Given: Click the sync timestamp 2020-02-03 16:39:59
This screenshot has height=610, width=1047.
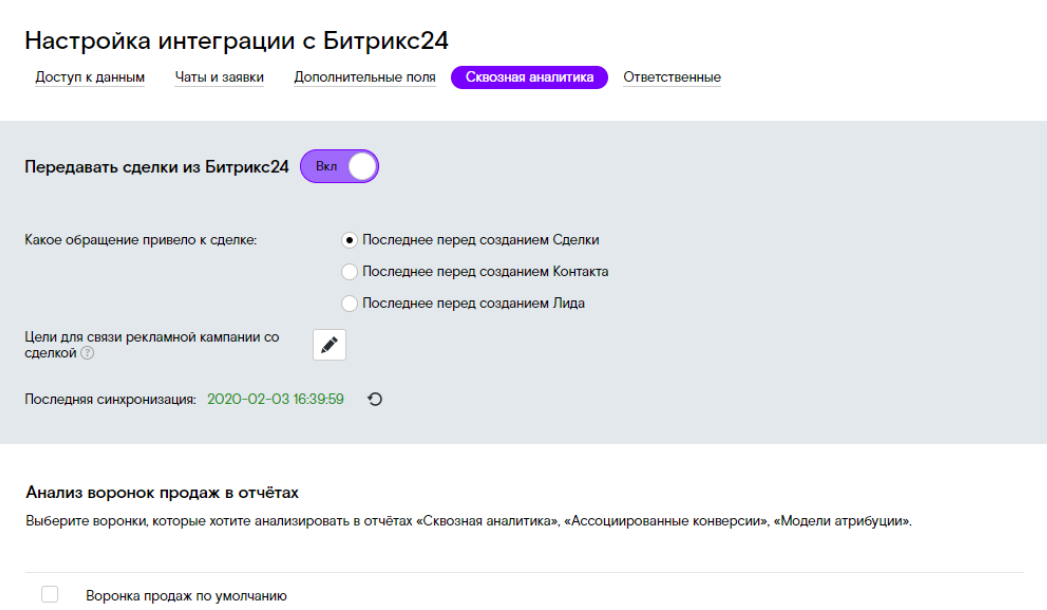Looking at the screenshot, I should [x=275, y=399].
